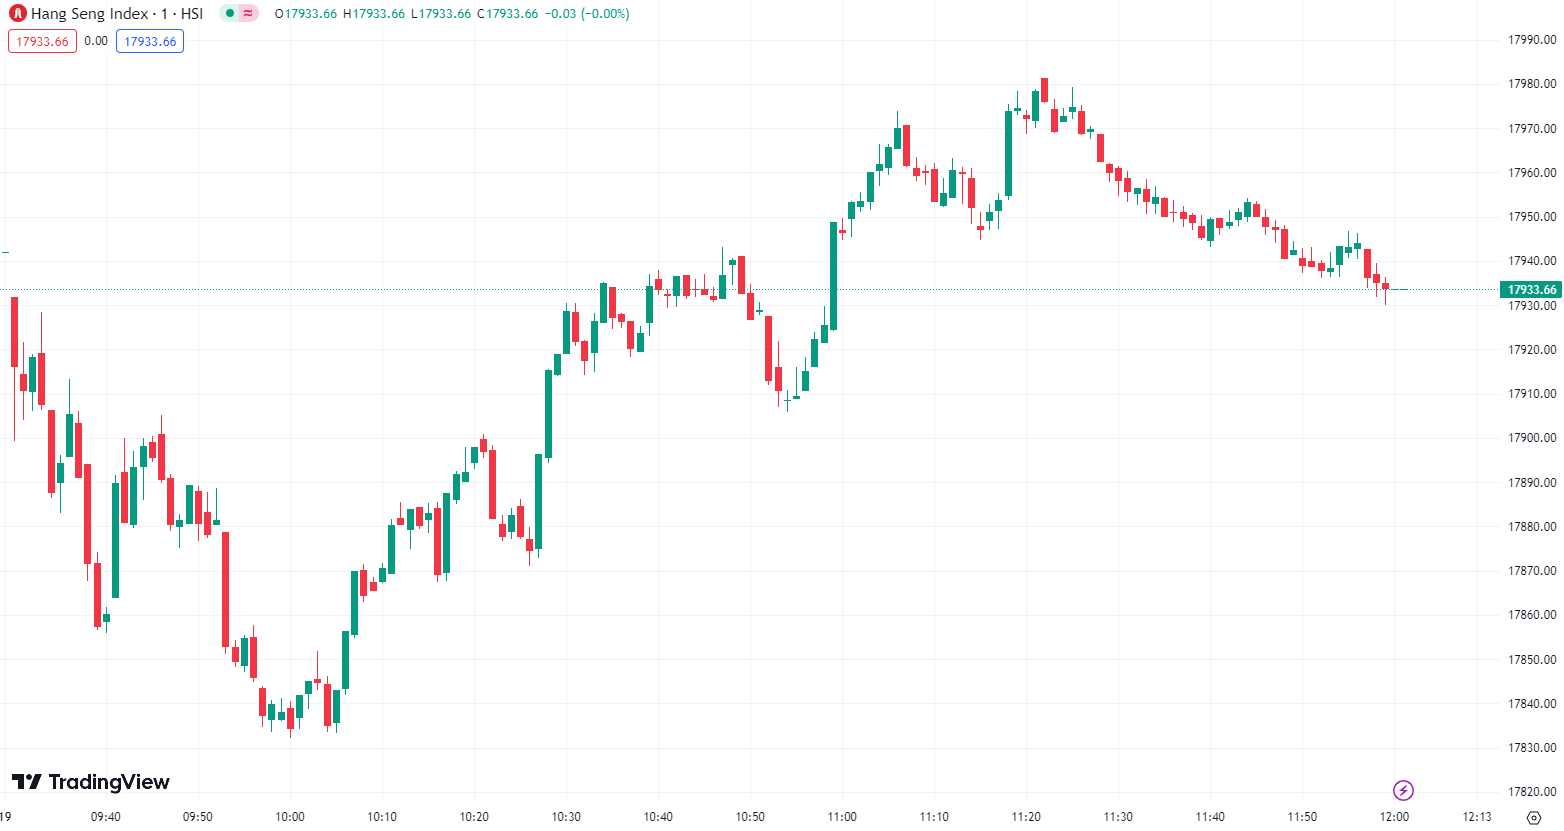Click the red sell price 17933.66 button
The width and height of the screenshot is (1564, 831).
[42, 41]
